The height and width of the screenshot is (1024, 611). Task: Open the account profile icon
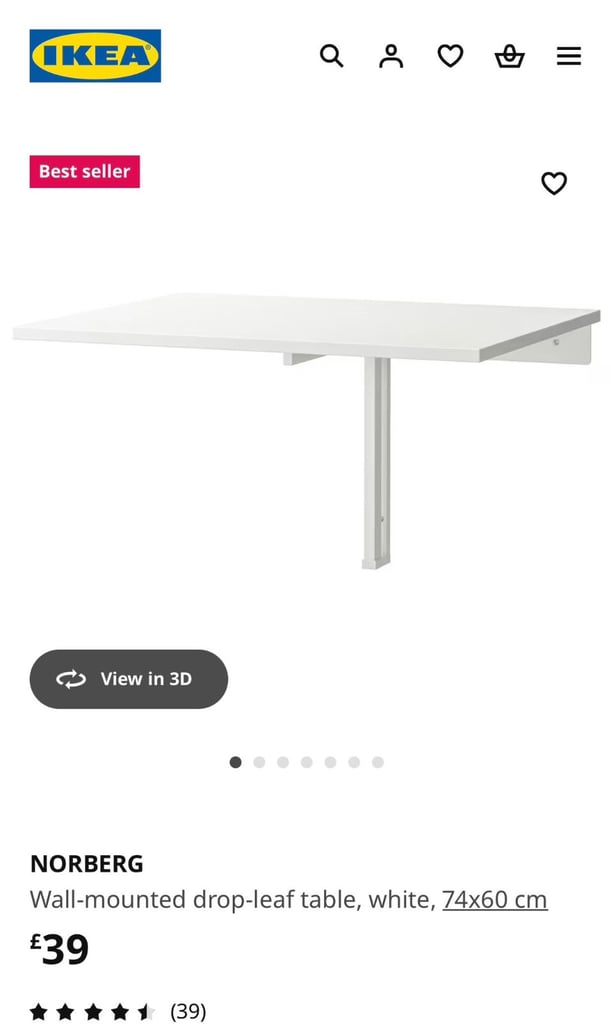(x=391, y=56)
